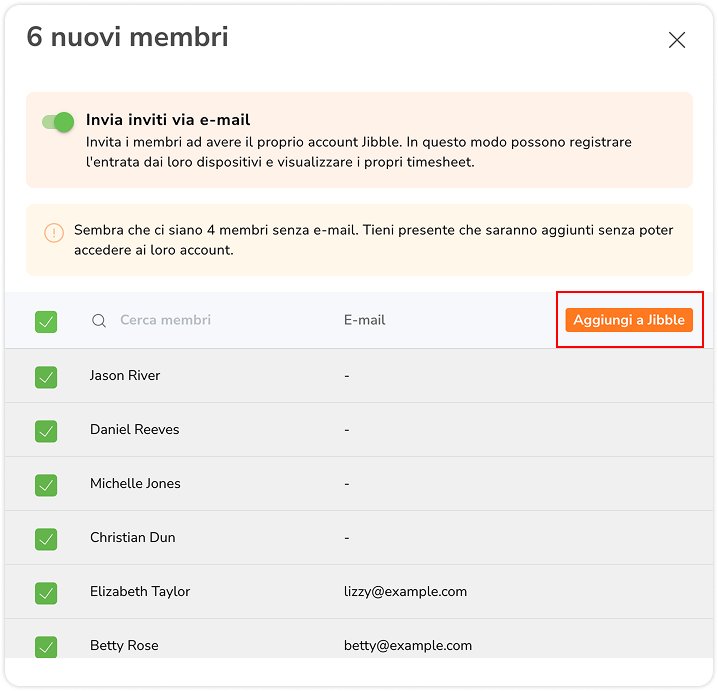Select the name Christian Dun

pyautogui.click(x=132, y=538)
